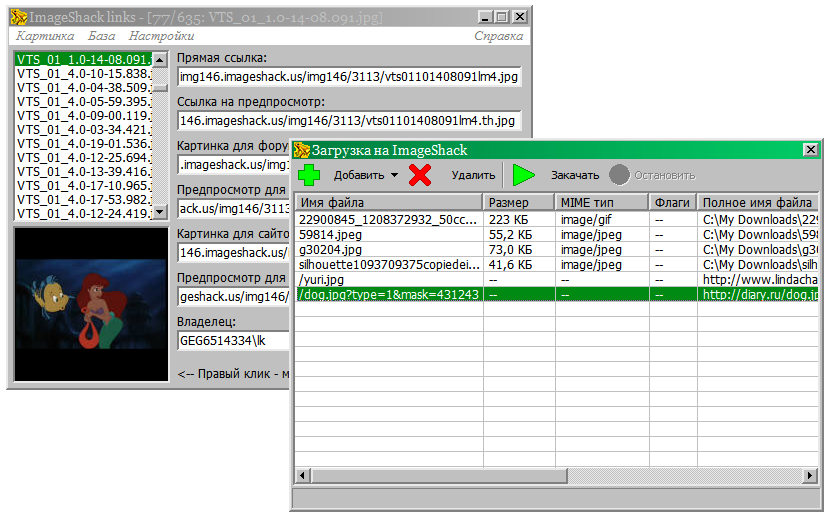Select the 22900845_1208372932_50cc... upload row
Image resolution: width=830 pixels, height=517 pixels.
(x=556, y=219)
